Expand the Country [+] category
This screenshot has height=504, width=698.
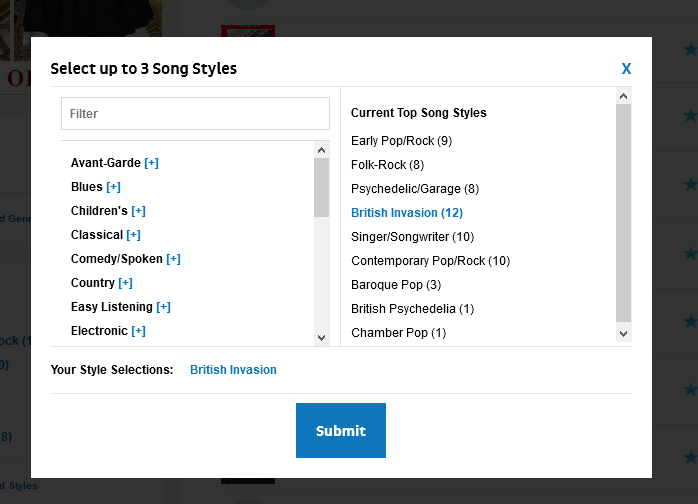(x=125, y=283)
